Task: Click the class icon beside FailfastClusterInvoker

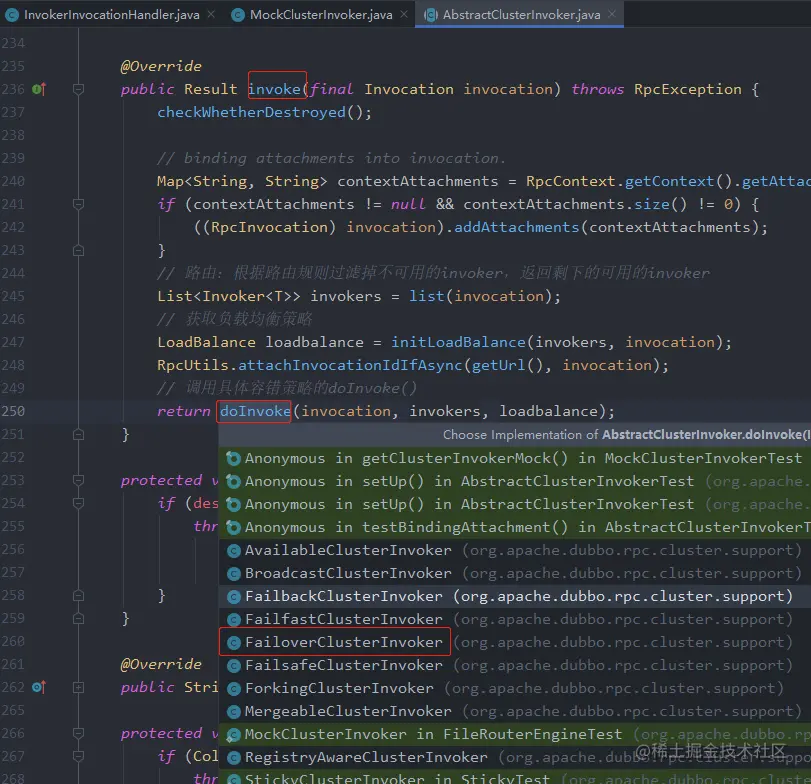Action: pyautogui.click(x=234, y=620)
